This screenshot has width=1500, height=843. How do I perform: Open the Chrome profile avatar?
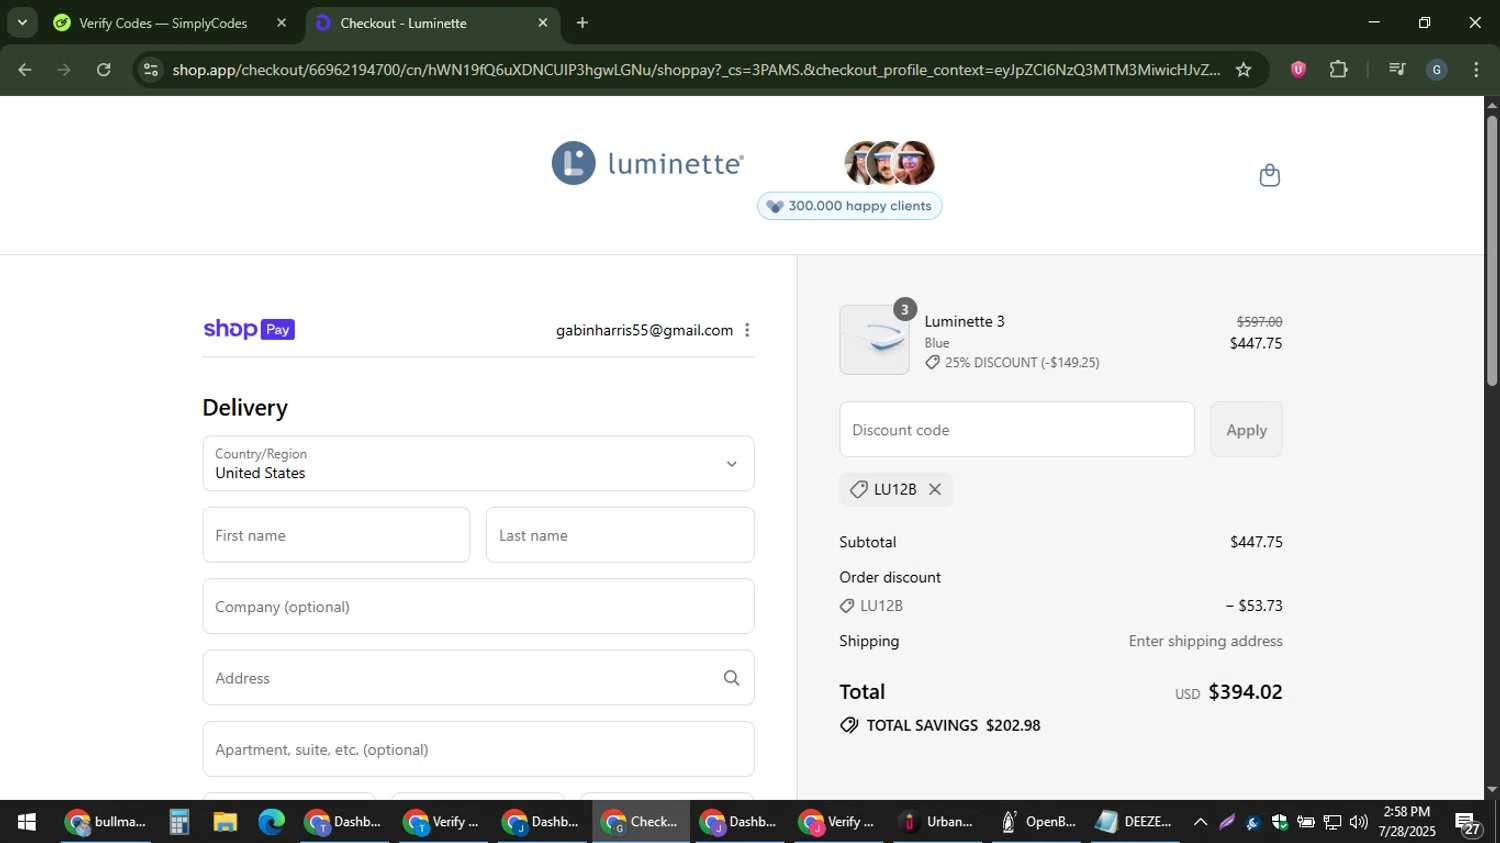click(x=1436, y=69)
